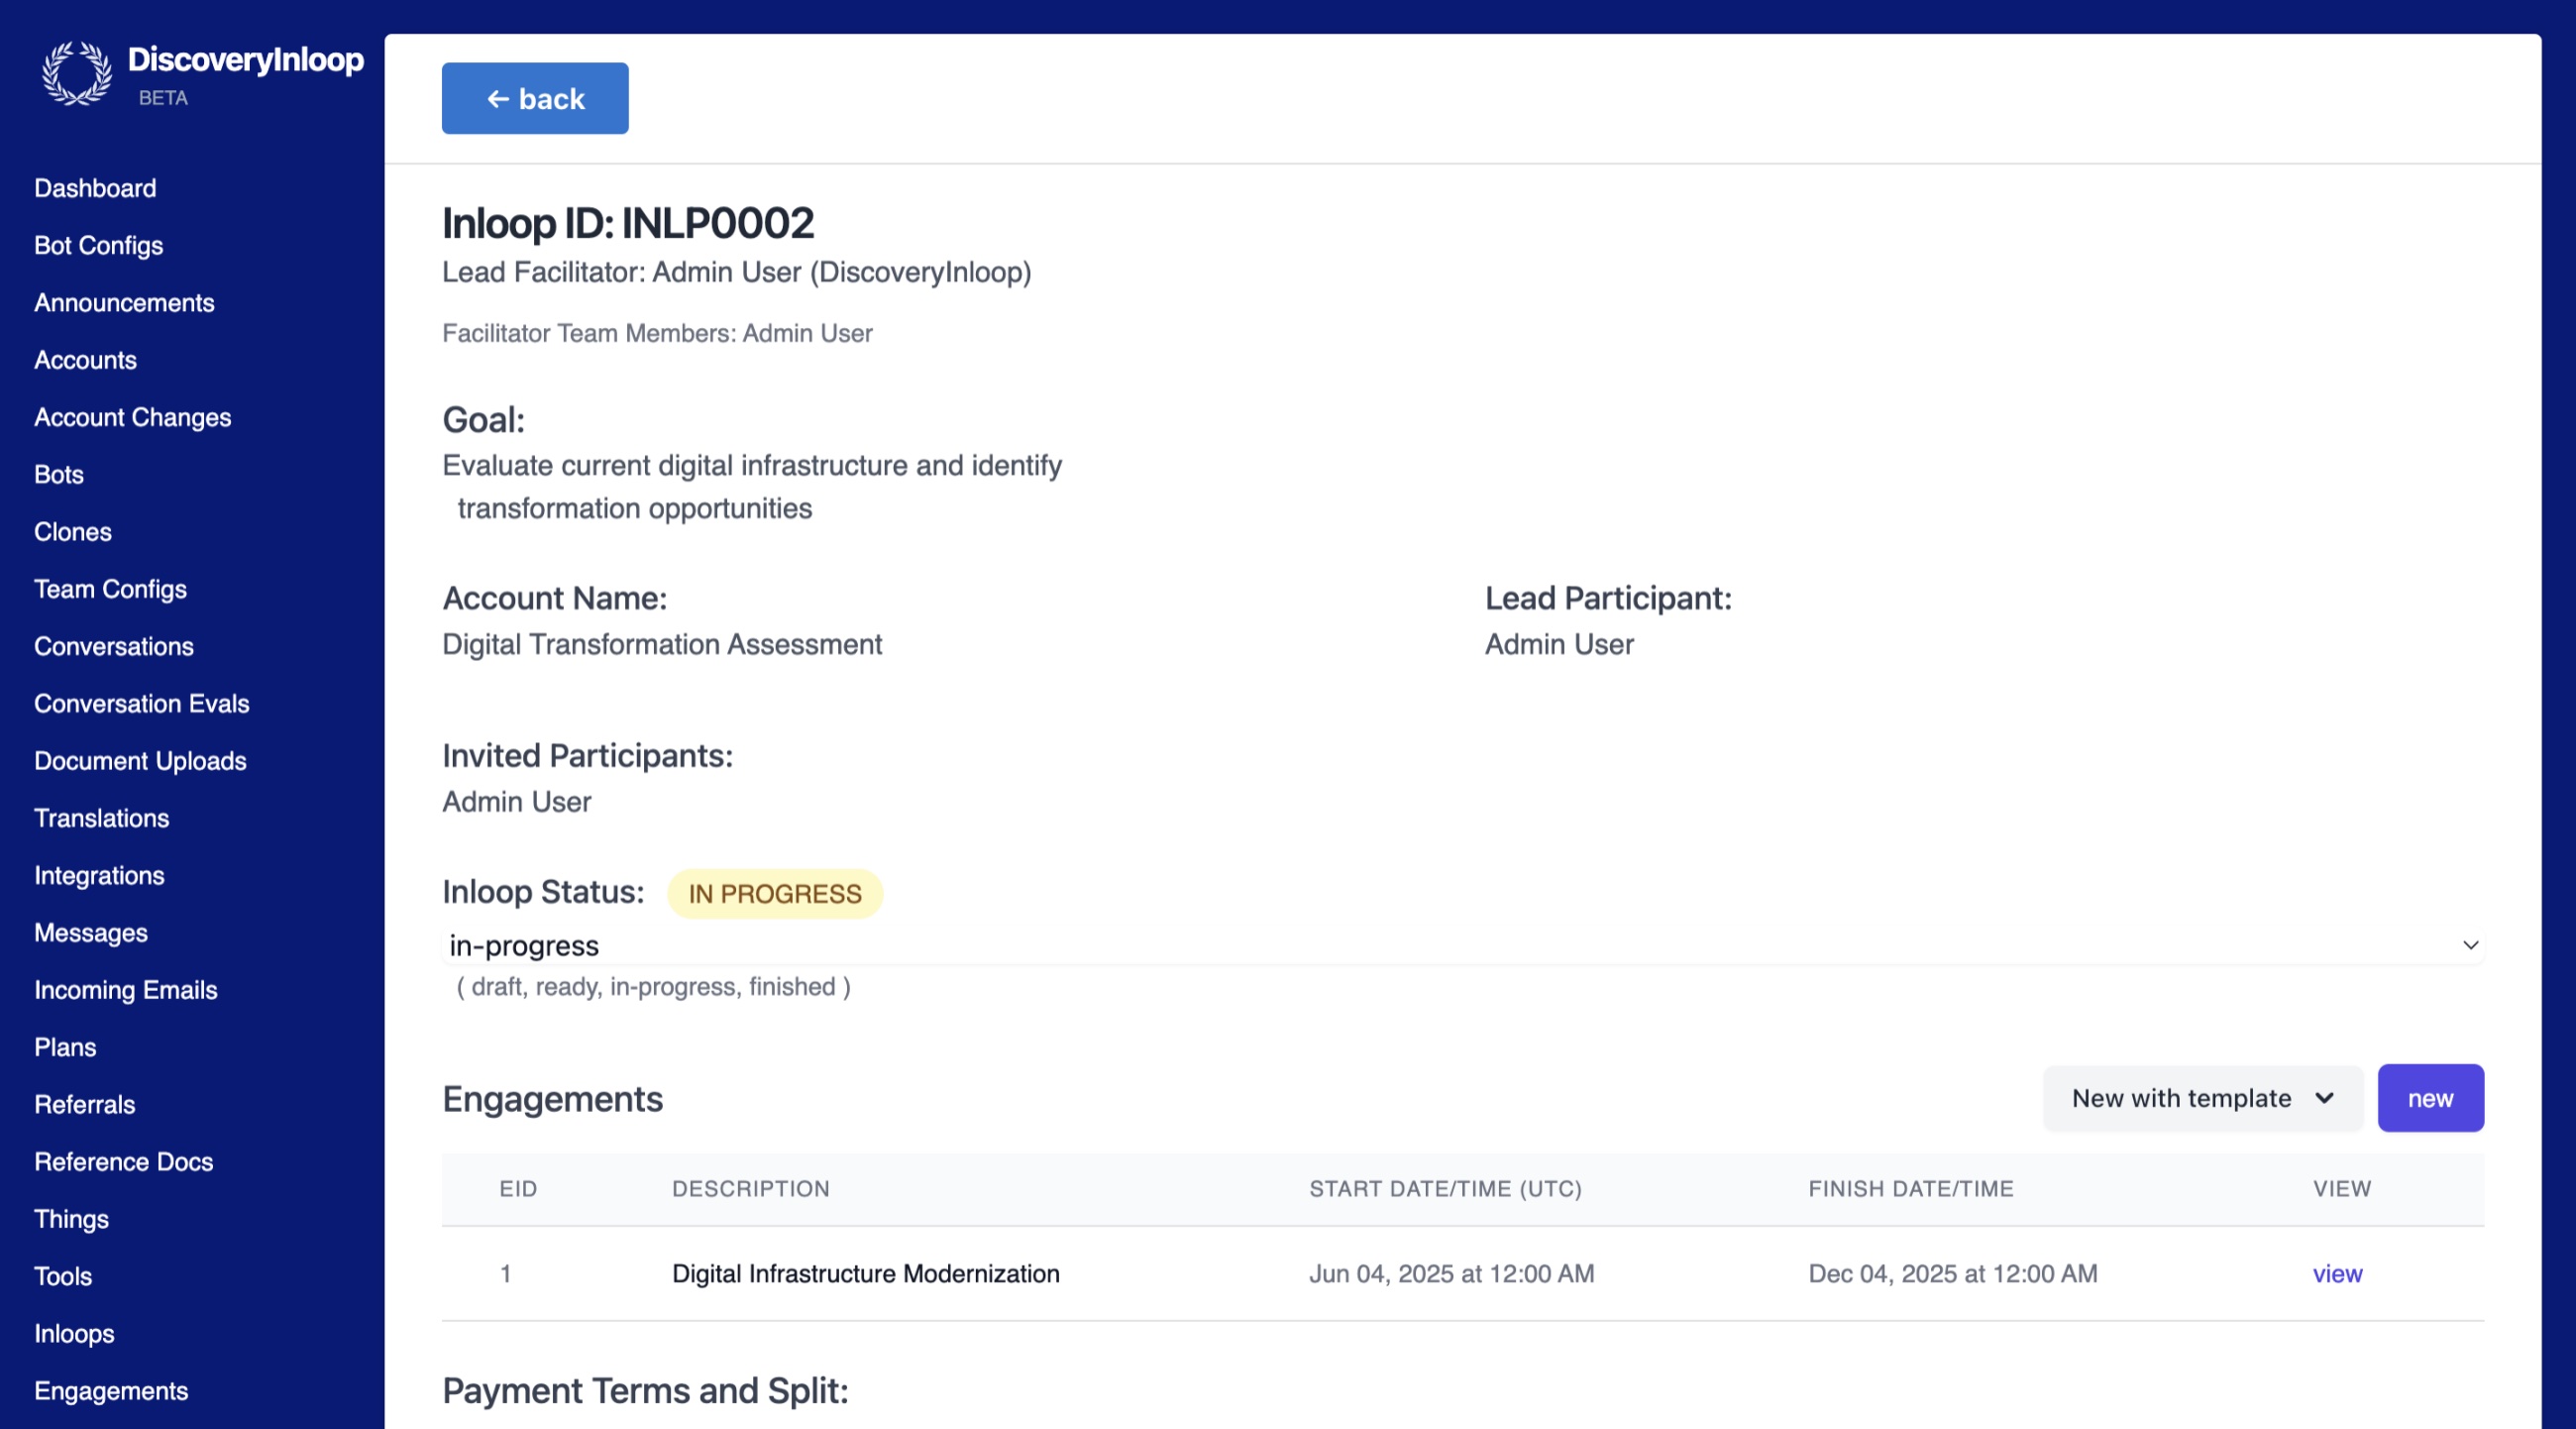The height and width of the screenshot is (1429, 2576).
Task: Go back using the back button
Action: click(535, 98)
